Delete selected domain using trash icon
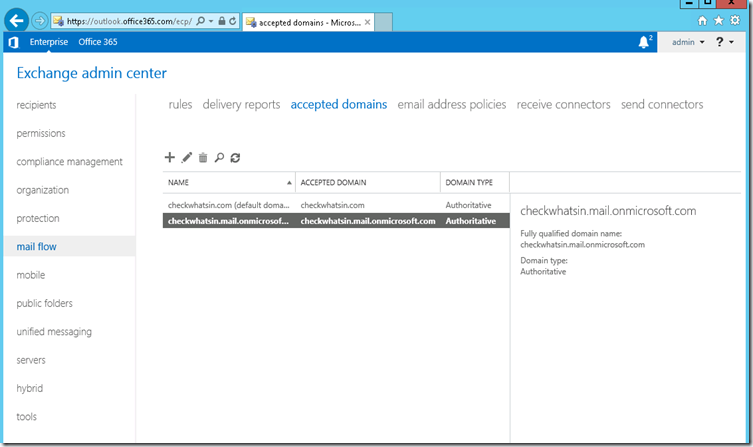 point(203,157)
